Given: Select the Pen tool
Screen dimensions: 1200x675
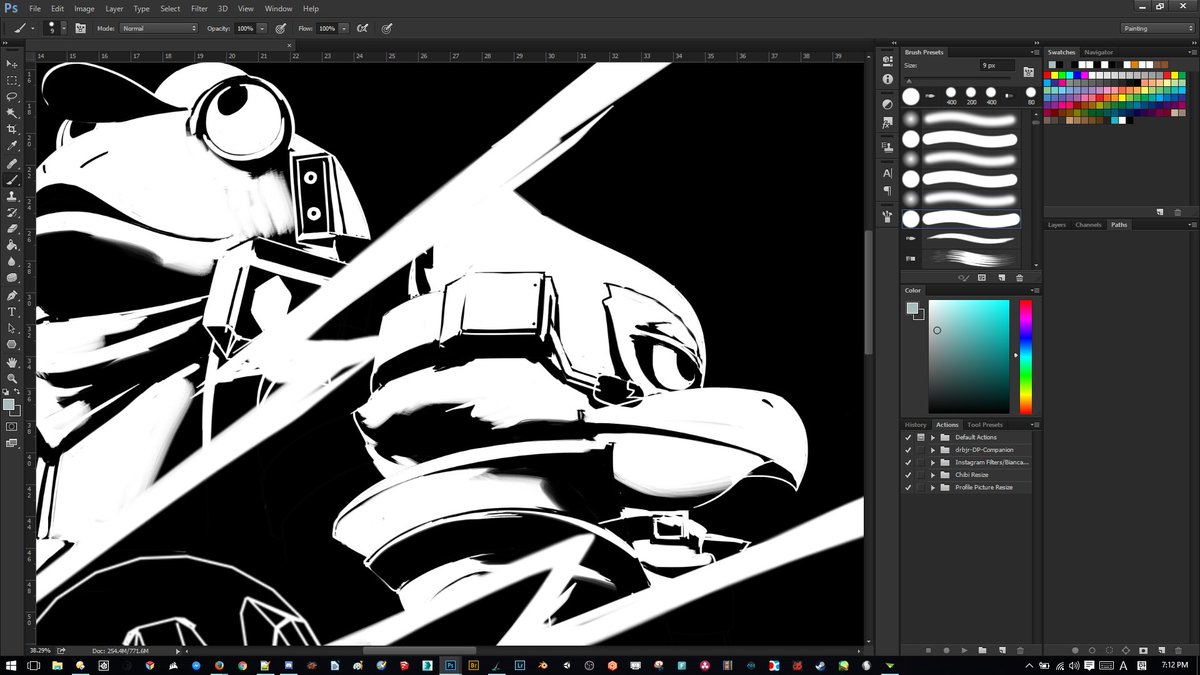Looking at the screenshot, I should (x=12, y=296).
